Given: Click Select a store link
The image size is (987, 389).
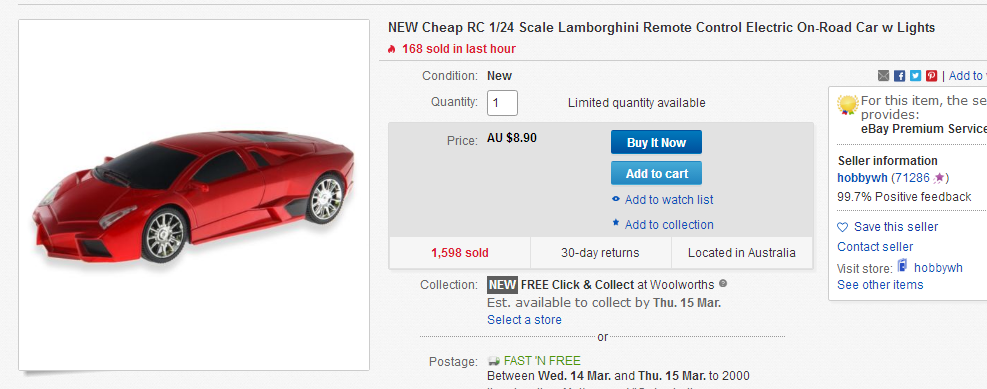Looking at the screenshot, I should [x=524, y=320].
